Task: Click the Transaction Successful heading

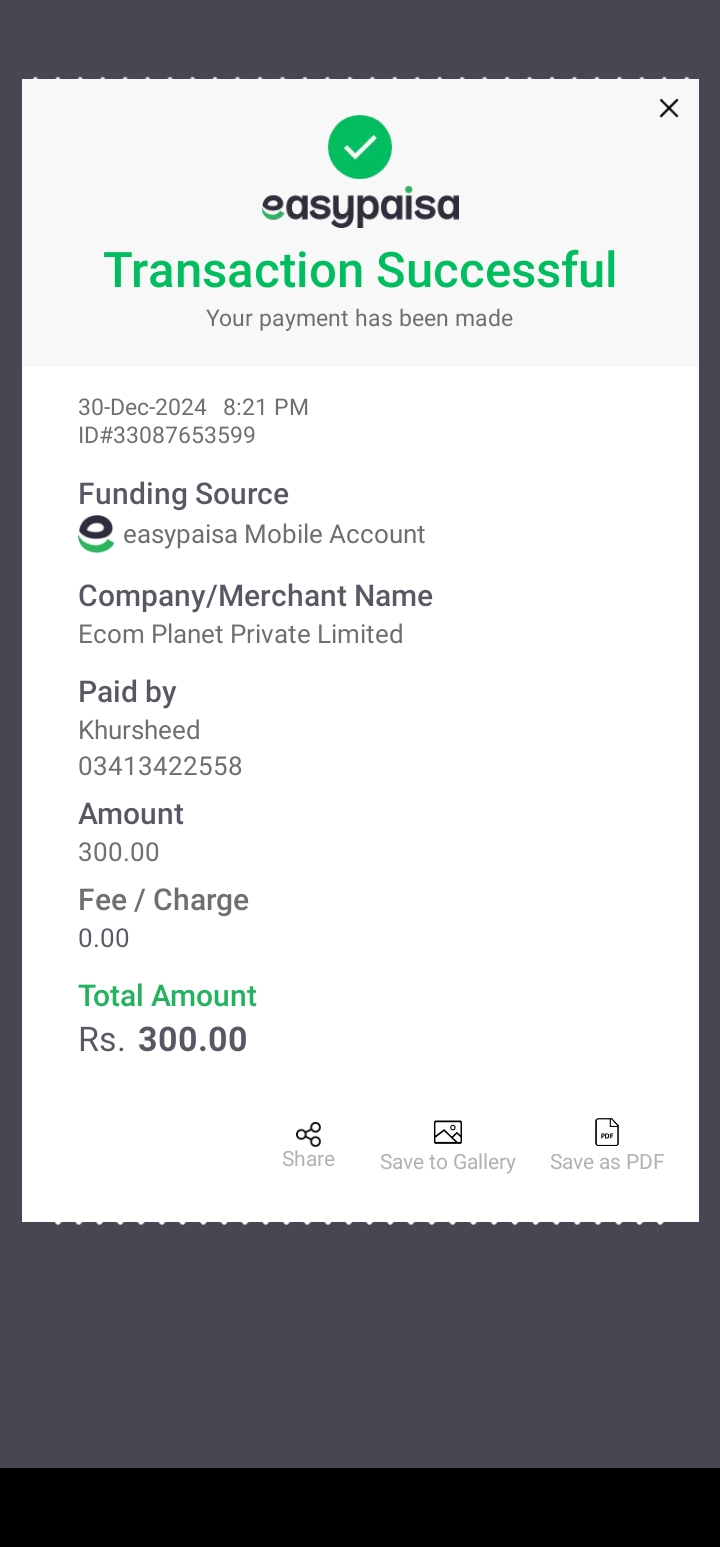Action: pos(360,270)
